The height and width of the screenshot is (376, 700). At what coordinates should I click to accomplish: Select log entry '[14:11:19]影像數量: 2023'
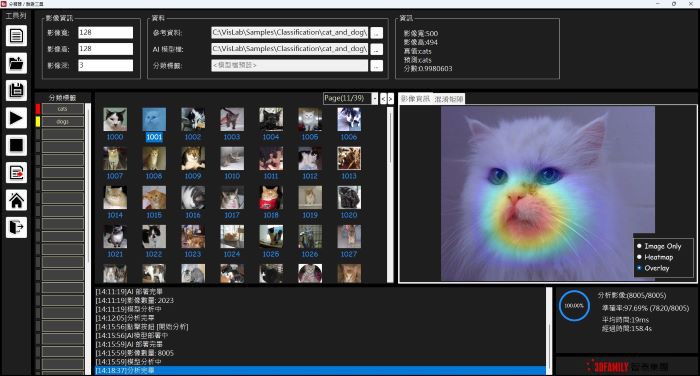tap(134, 301)
